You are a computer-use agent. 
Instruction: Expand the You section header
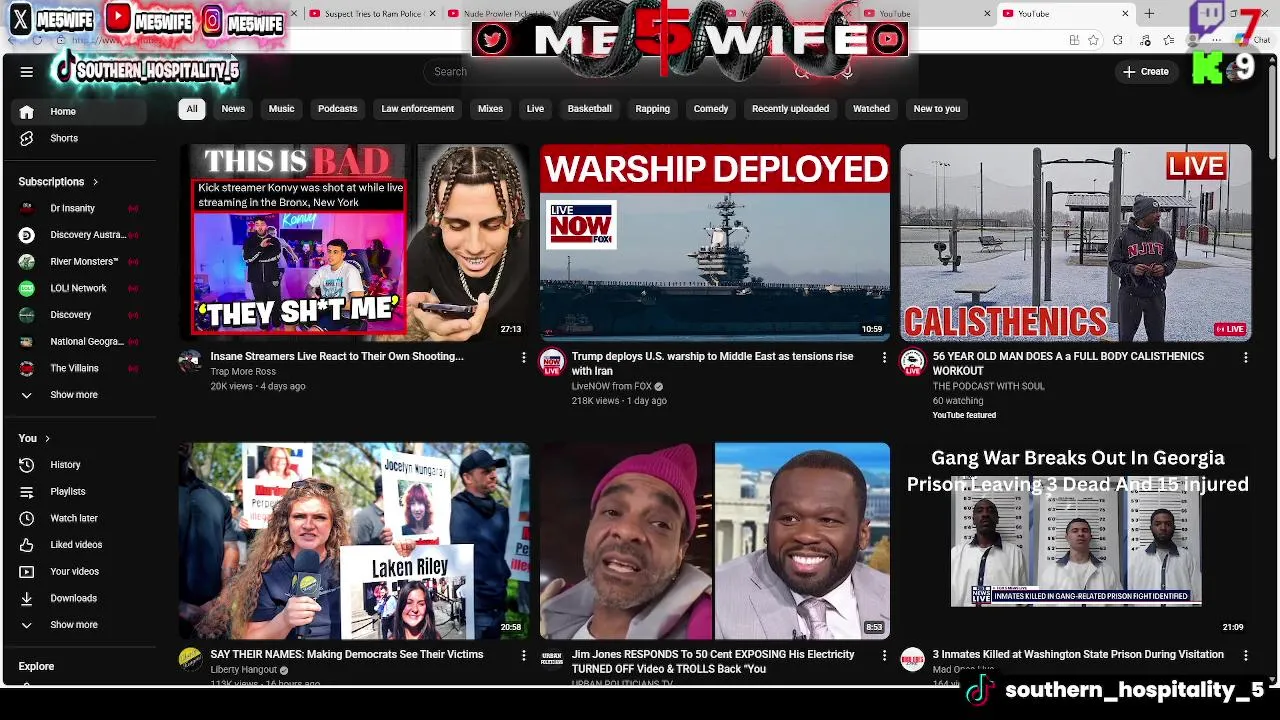[x=34, y=438]
